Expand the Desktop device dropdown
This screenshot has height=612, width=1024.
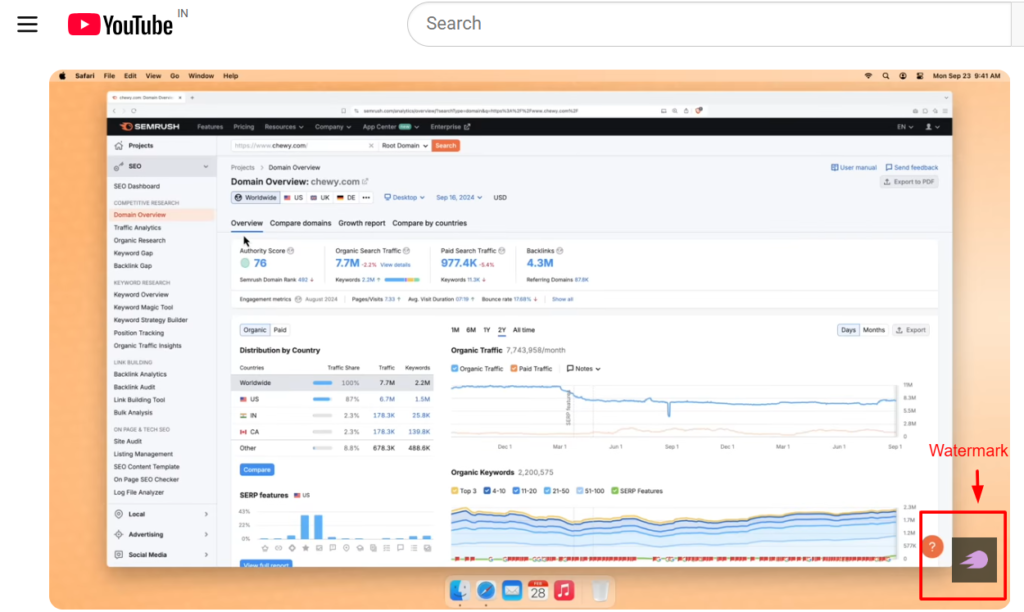click(404, 198)
